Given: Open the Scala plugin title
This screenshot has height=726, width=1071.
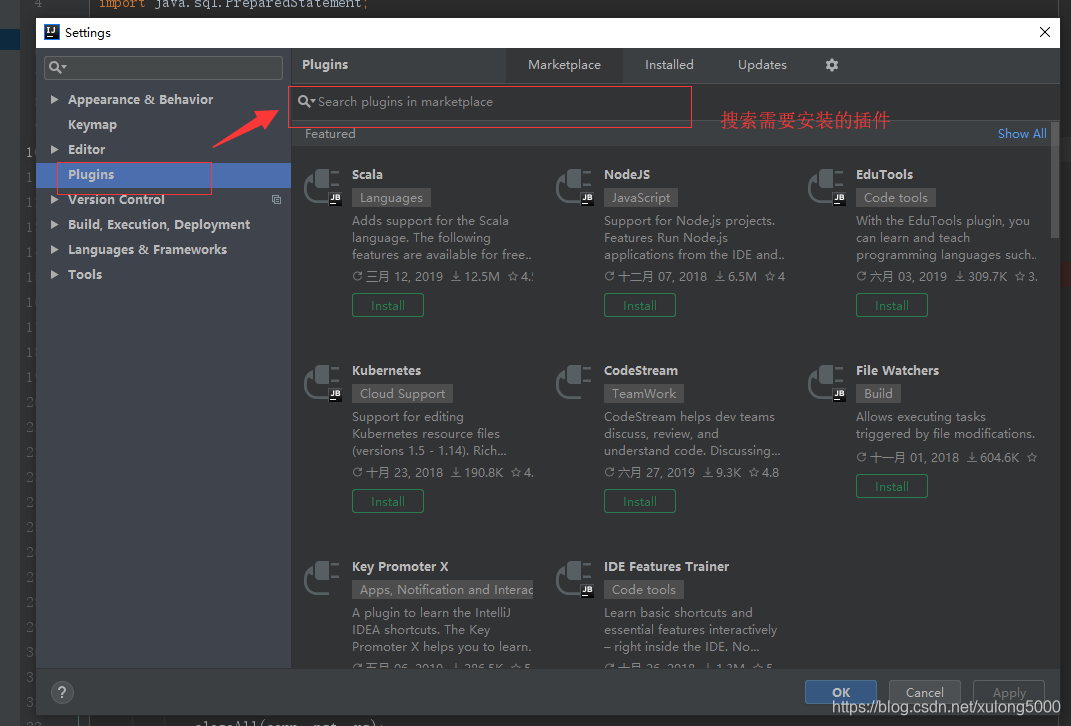Looking at the screenshot, I should [367, 175].
